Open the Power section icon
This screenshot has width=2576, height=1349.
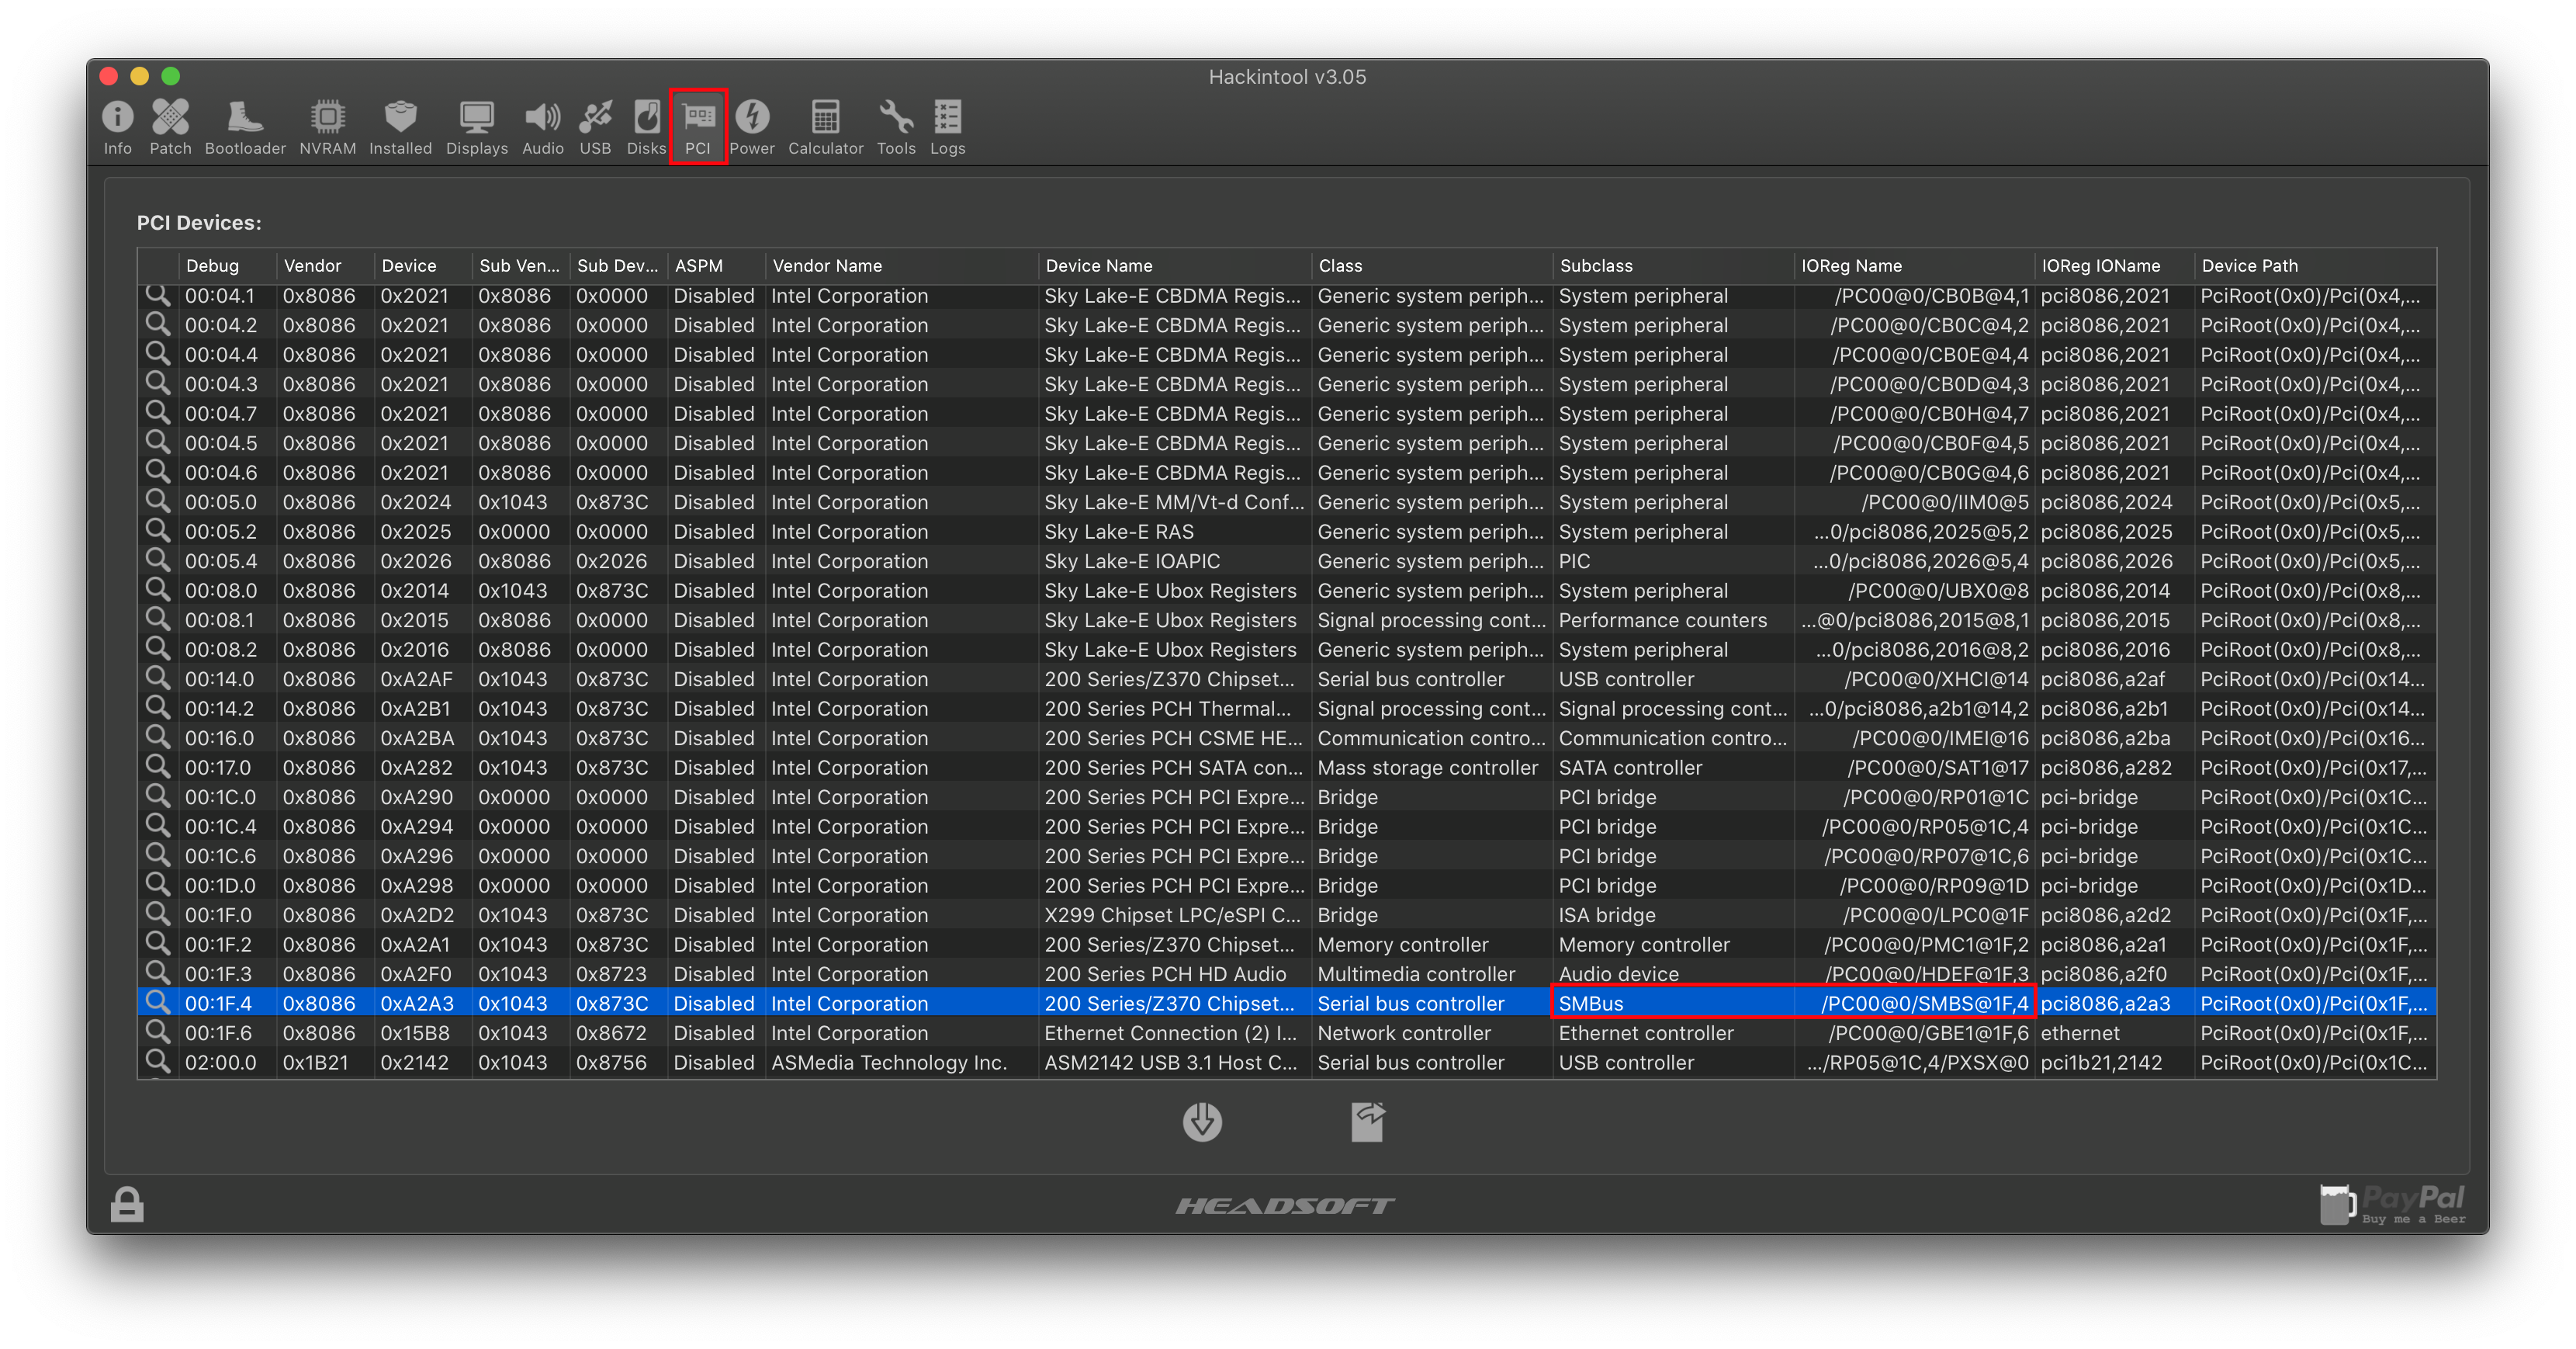[751, 127]
